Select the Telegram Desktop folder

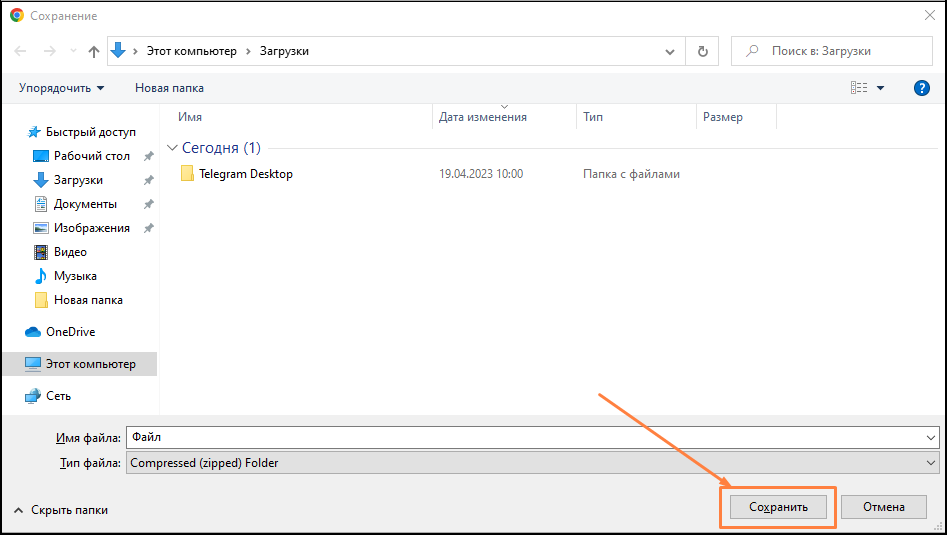[x=245, y=174]
